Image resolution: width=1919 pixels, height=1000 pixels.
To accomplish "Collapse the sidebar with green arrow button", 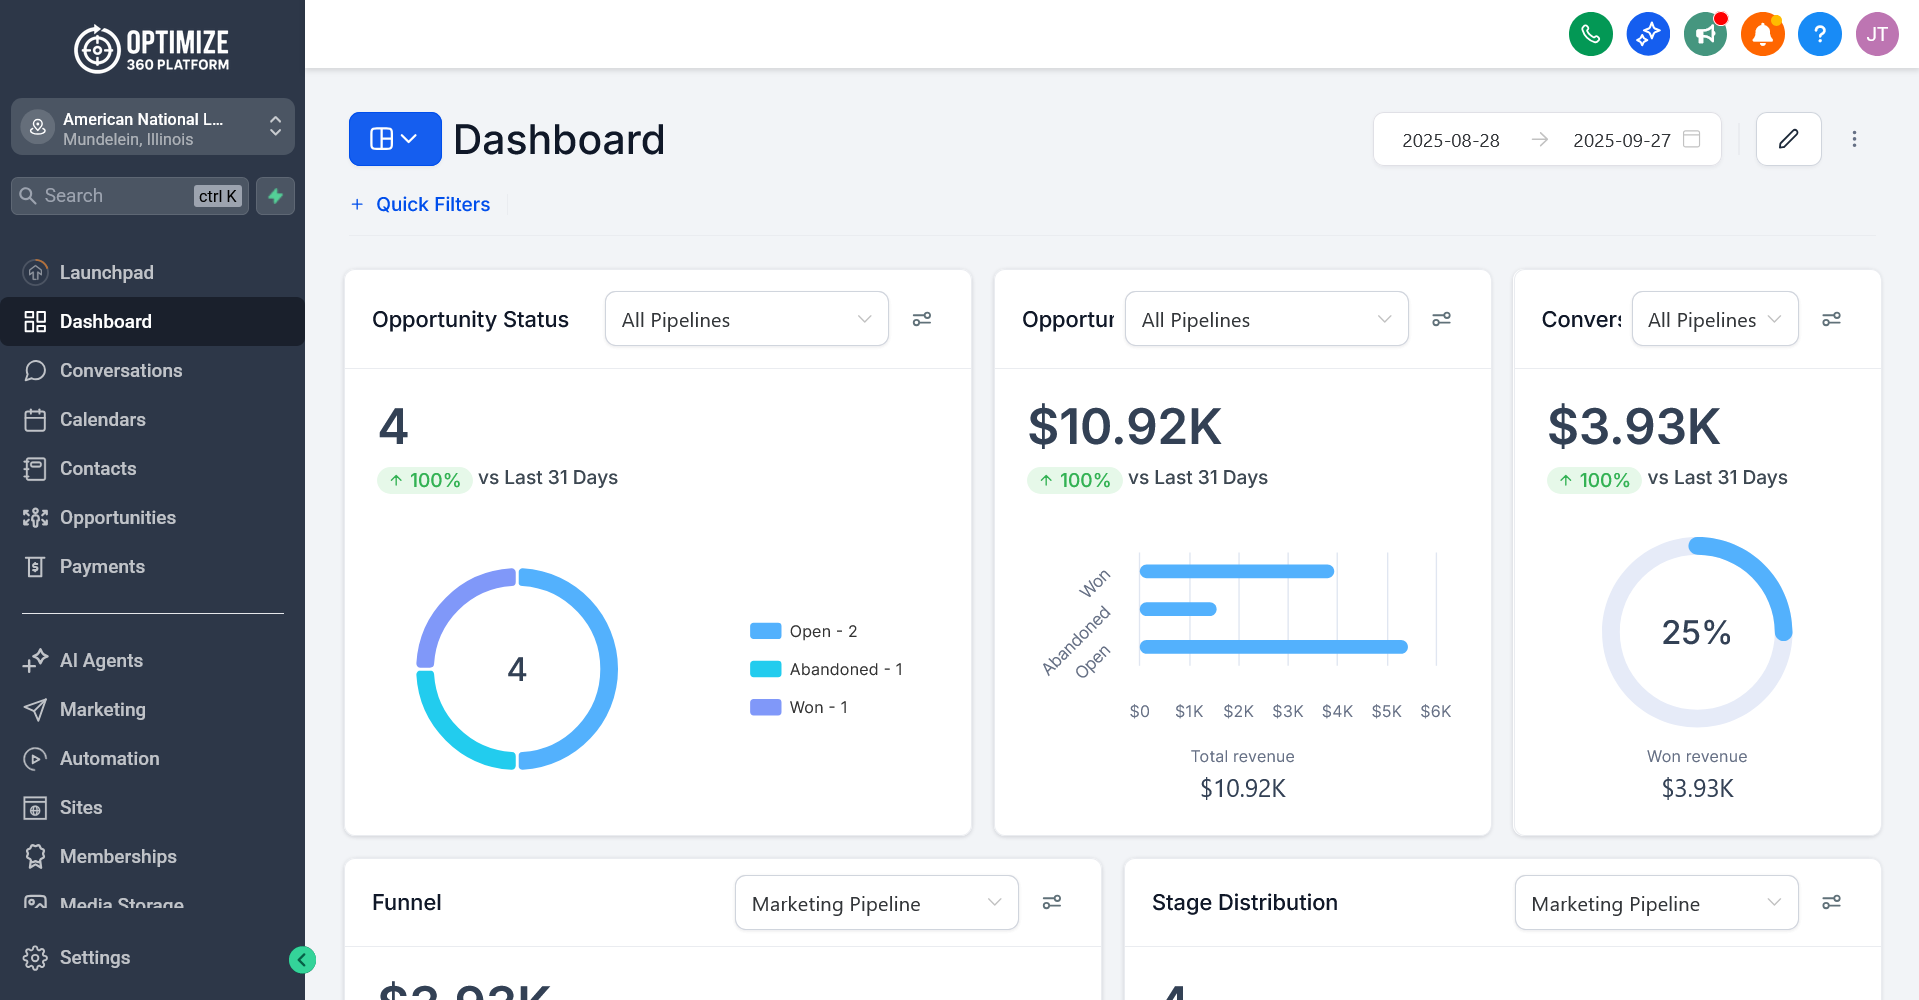I will tap(302, 960).
